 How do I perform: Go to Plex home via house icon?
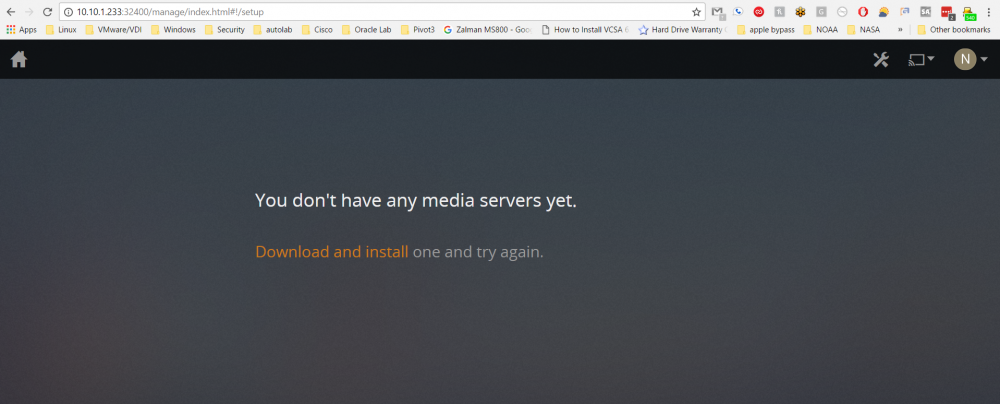coord(19,59)
